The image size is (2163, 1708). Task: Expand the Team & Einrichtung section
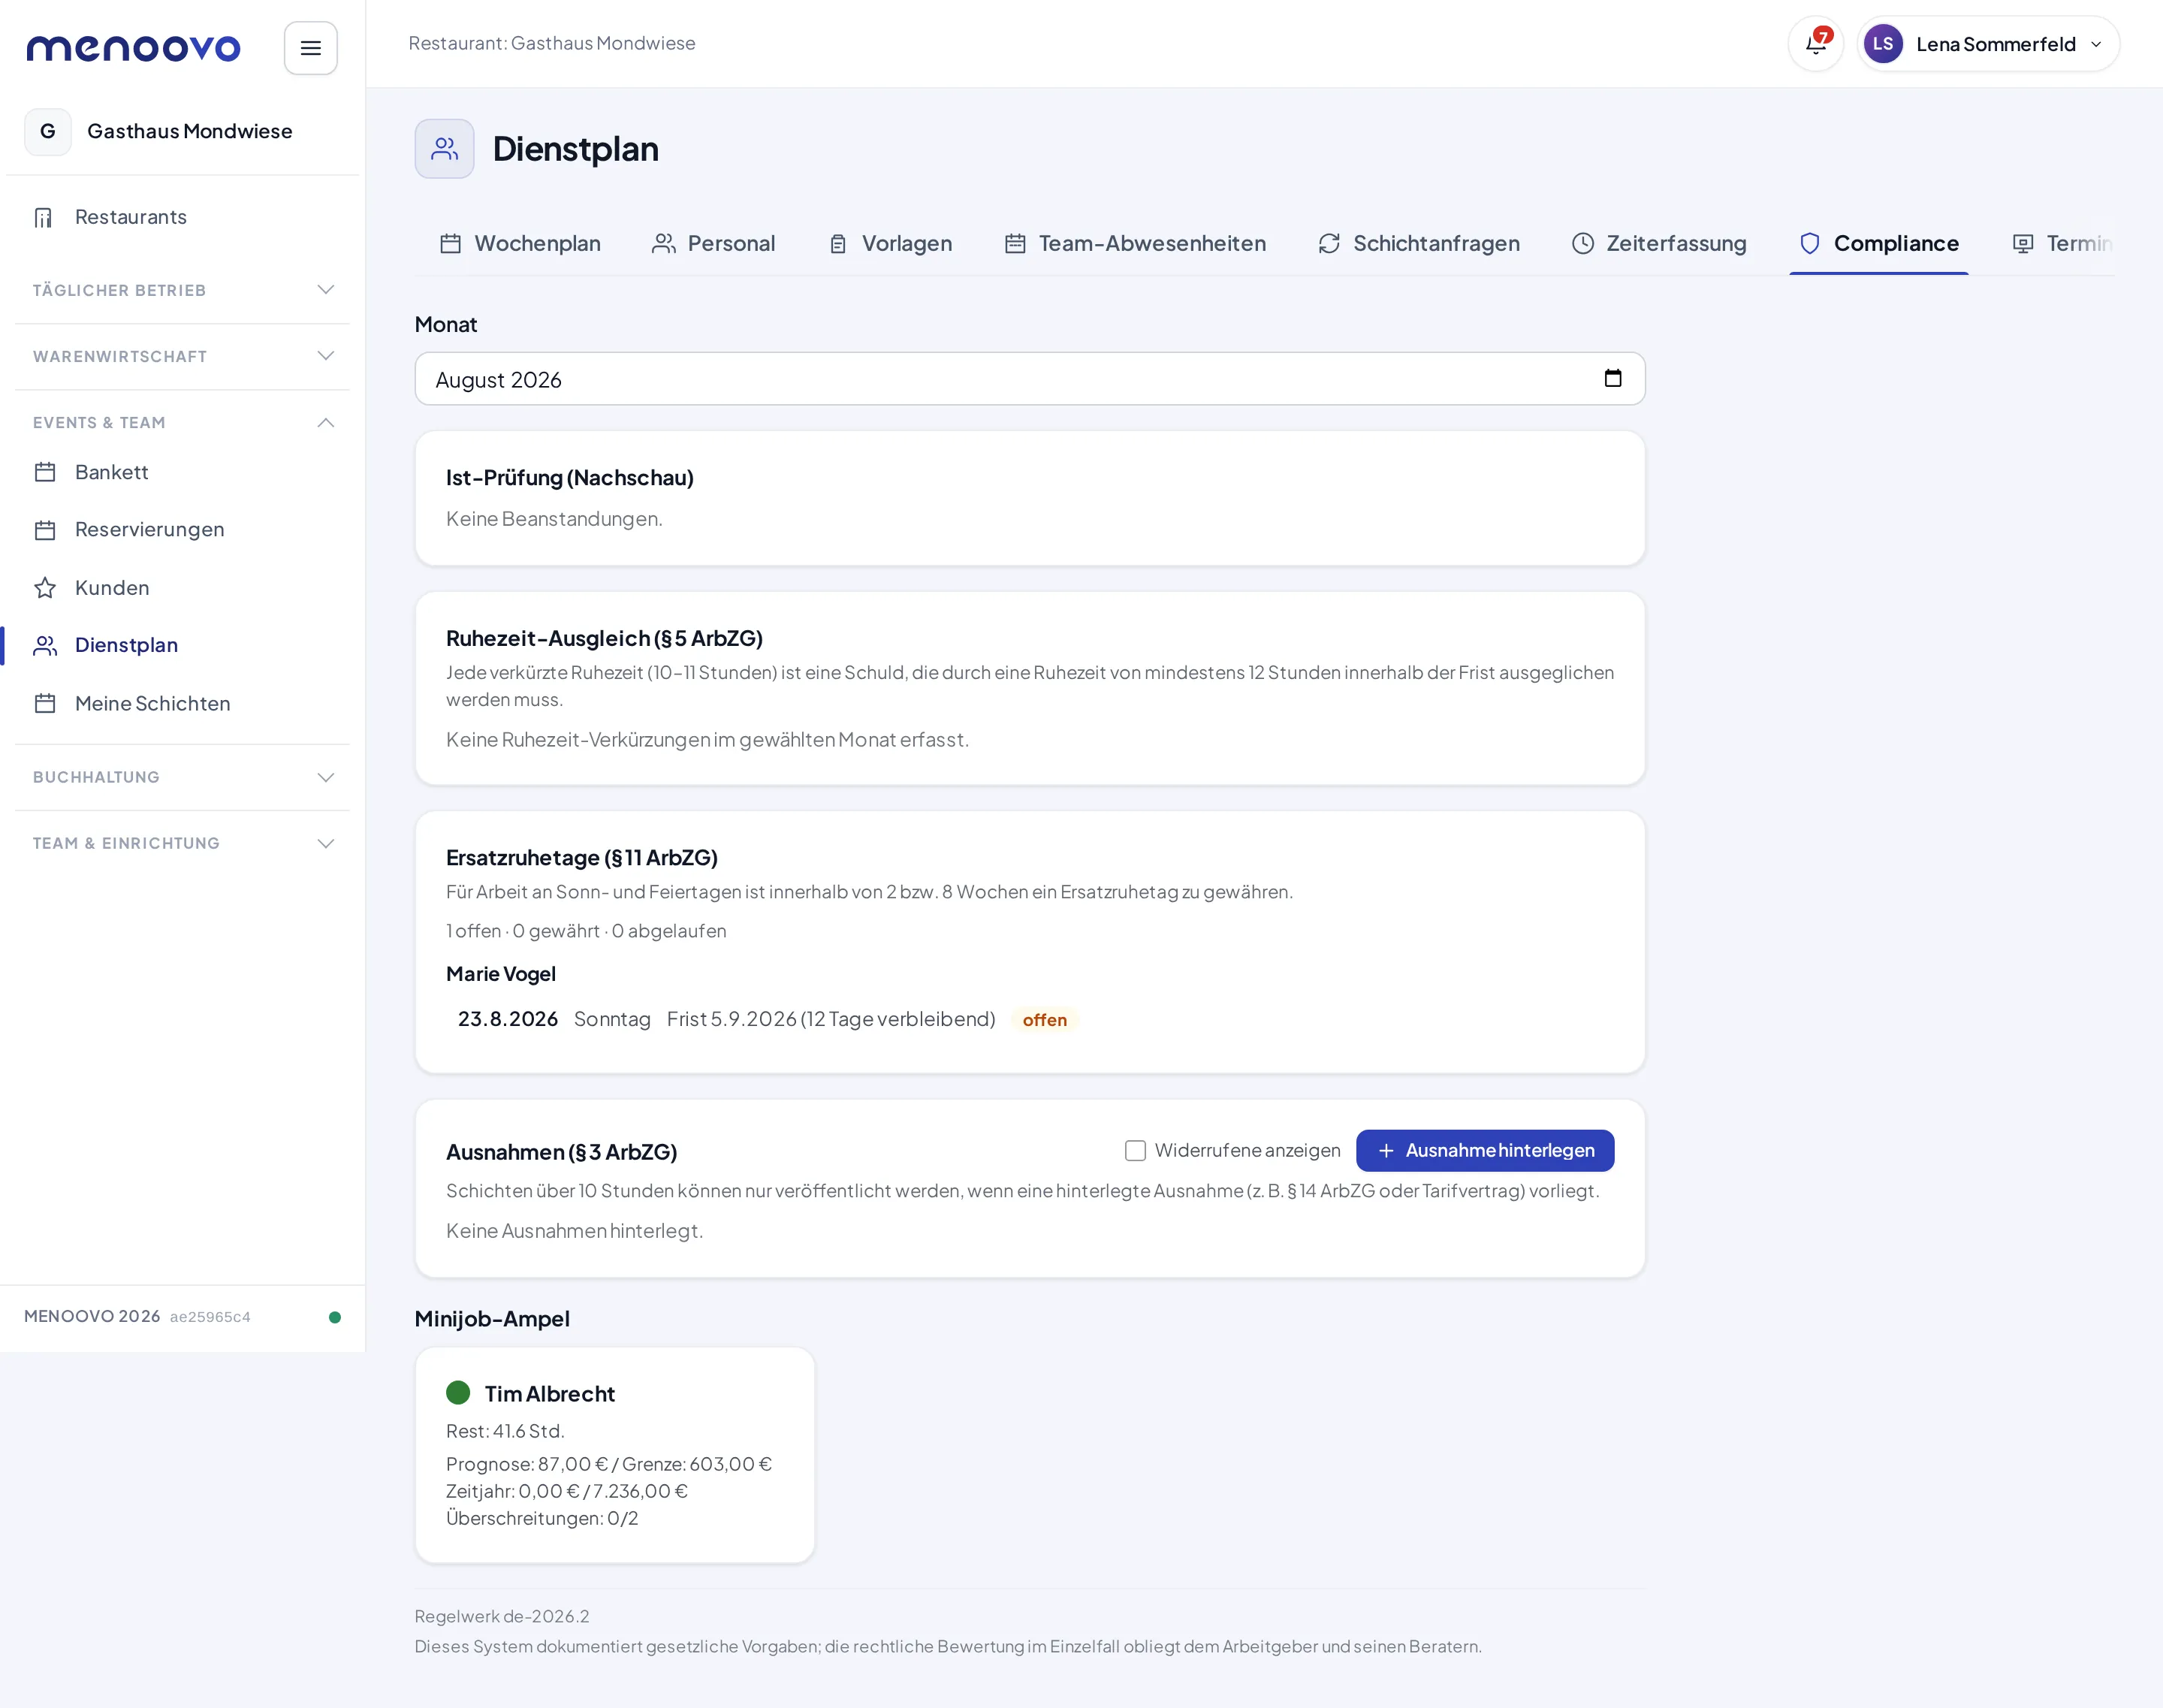coord(183,843)
